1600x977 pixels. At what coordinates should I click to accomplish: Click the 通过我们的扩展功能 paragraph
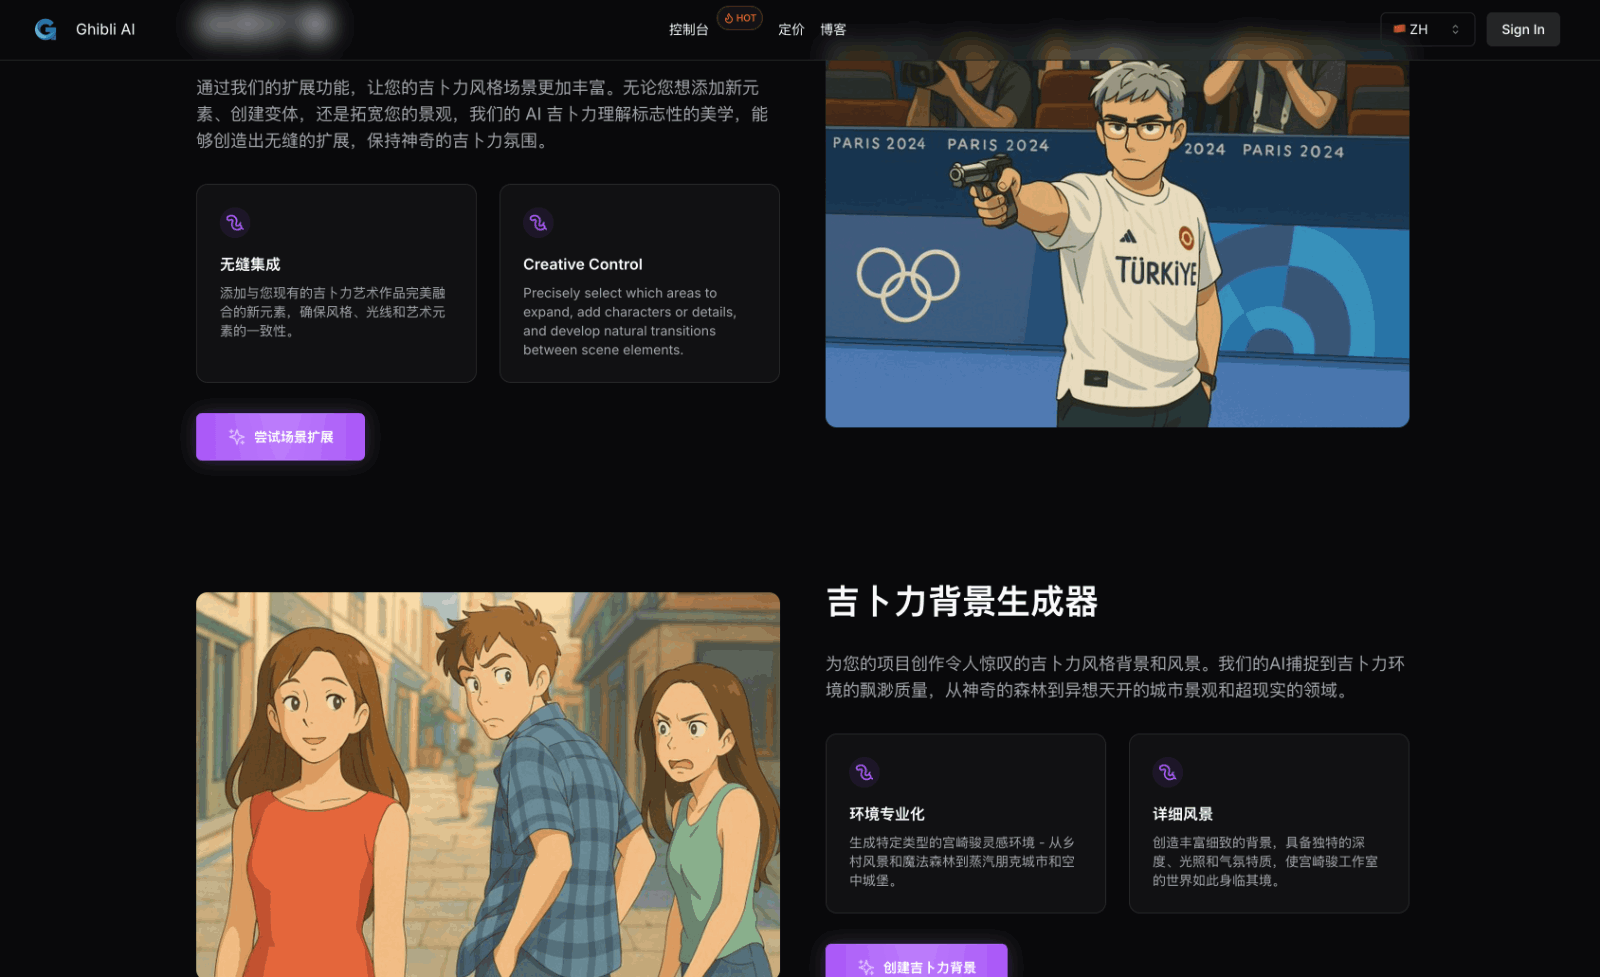(x=482, y=114)
